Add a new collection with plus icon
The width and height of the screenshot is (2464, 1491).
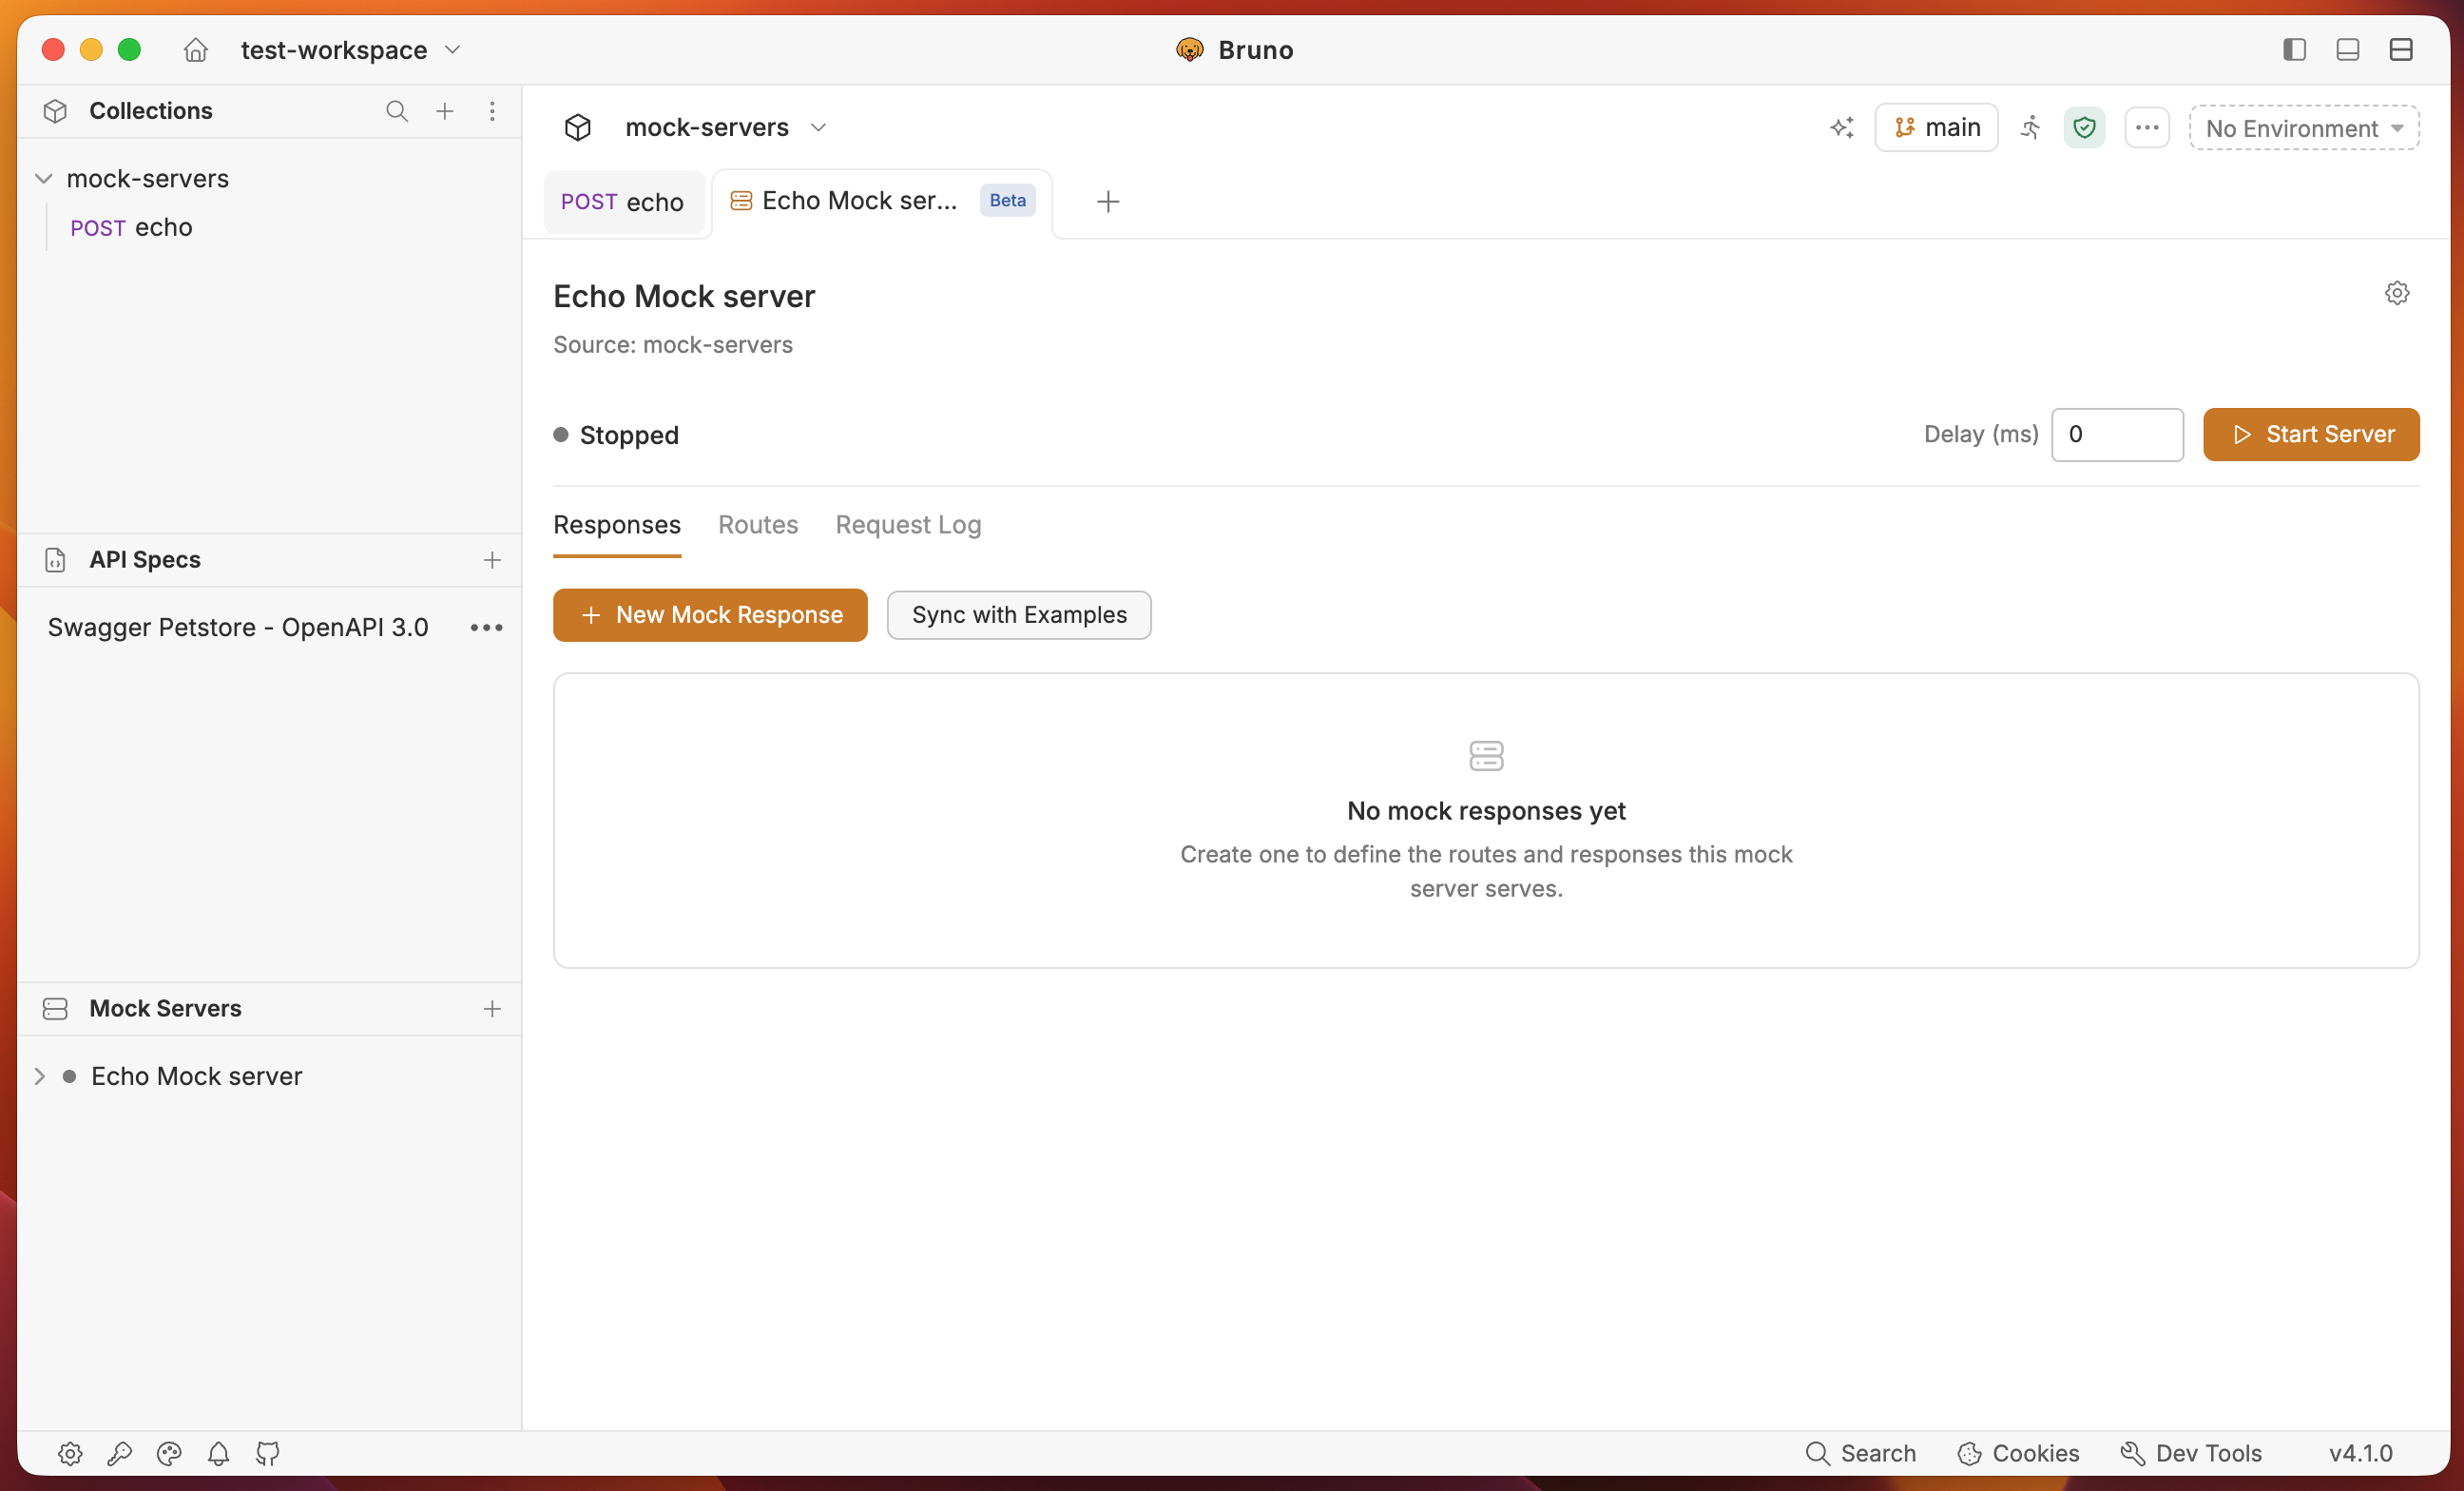tap(445, 111)
